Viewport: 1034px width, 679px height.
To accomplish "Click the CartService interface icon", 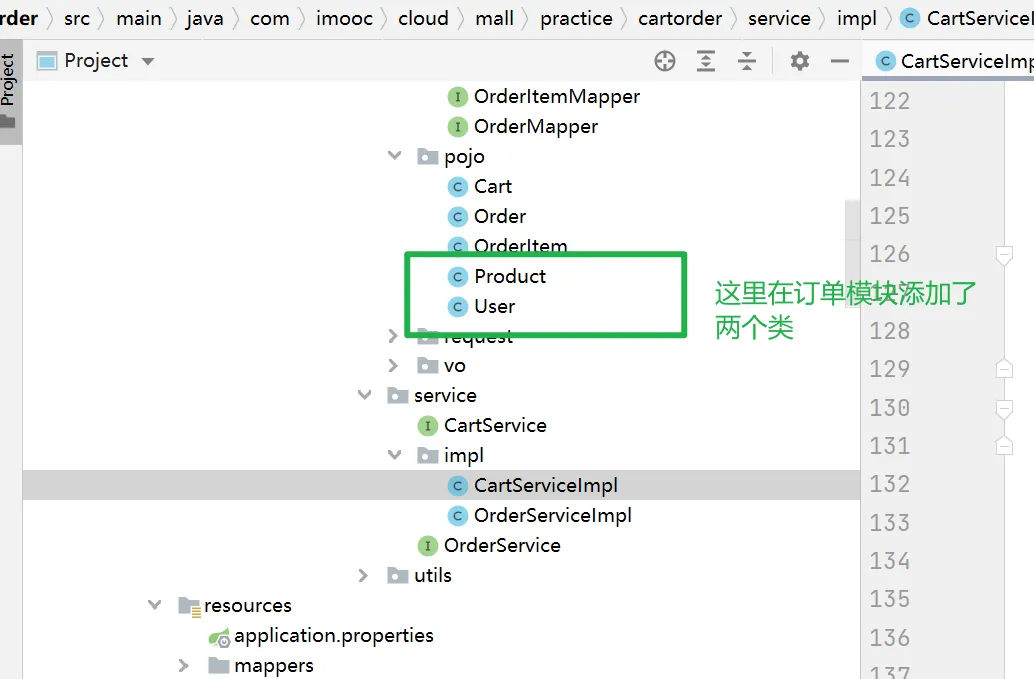I will click(x=427, y=427).
